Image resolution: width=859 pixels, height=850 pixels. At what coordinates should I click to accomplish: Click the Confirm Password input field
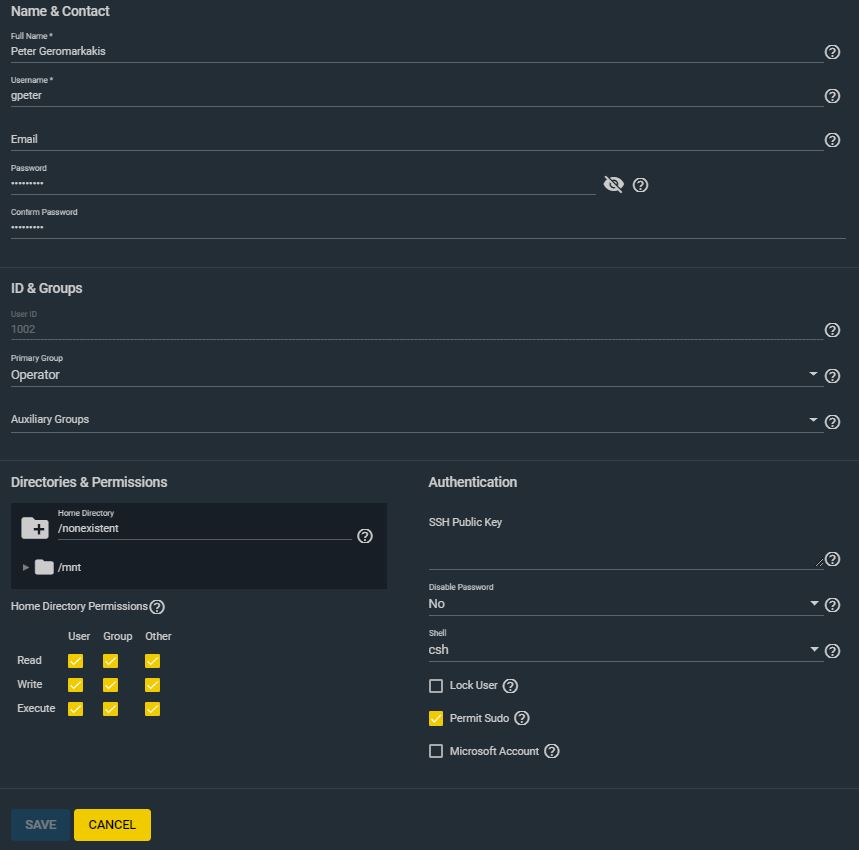pyautogui.click(x=428, y=228)
